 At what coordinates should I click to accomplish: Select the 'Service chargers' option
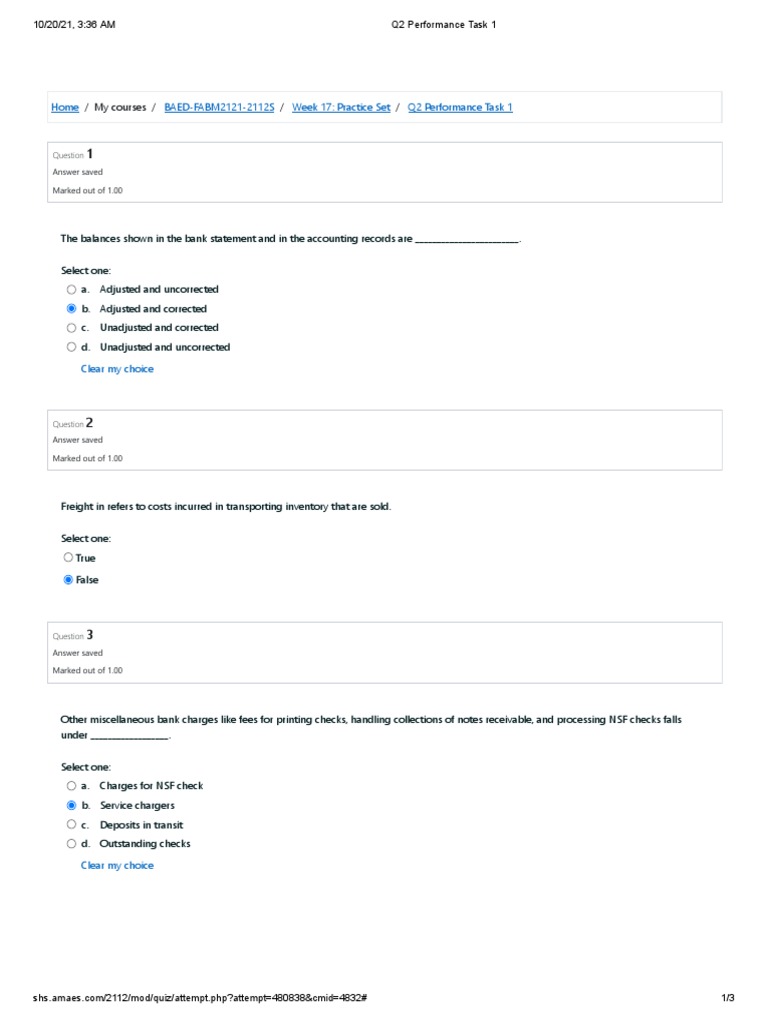pyautogui.click(x=71, y=805)
